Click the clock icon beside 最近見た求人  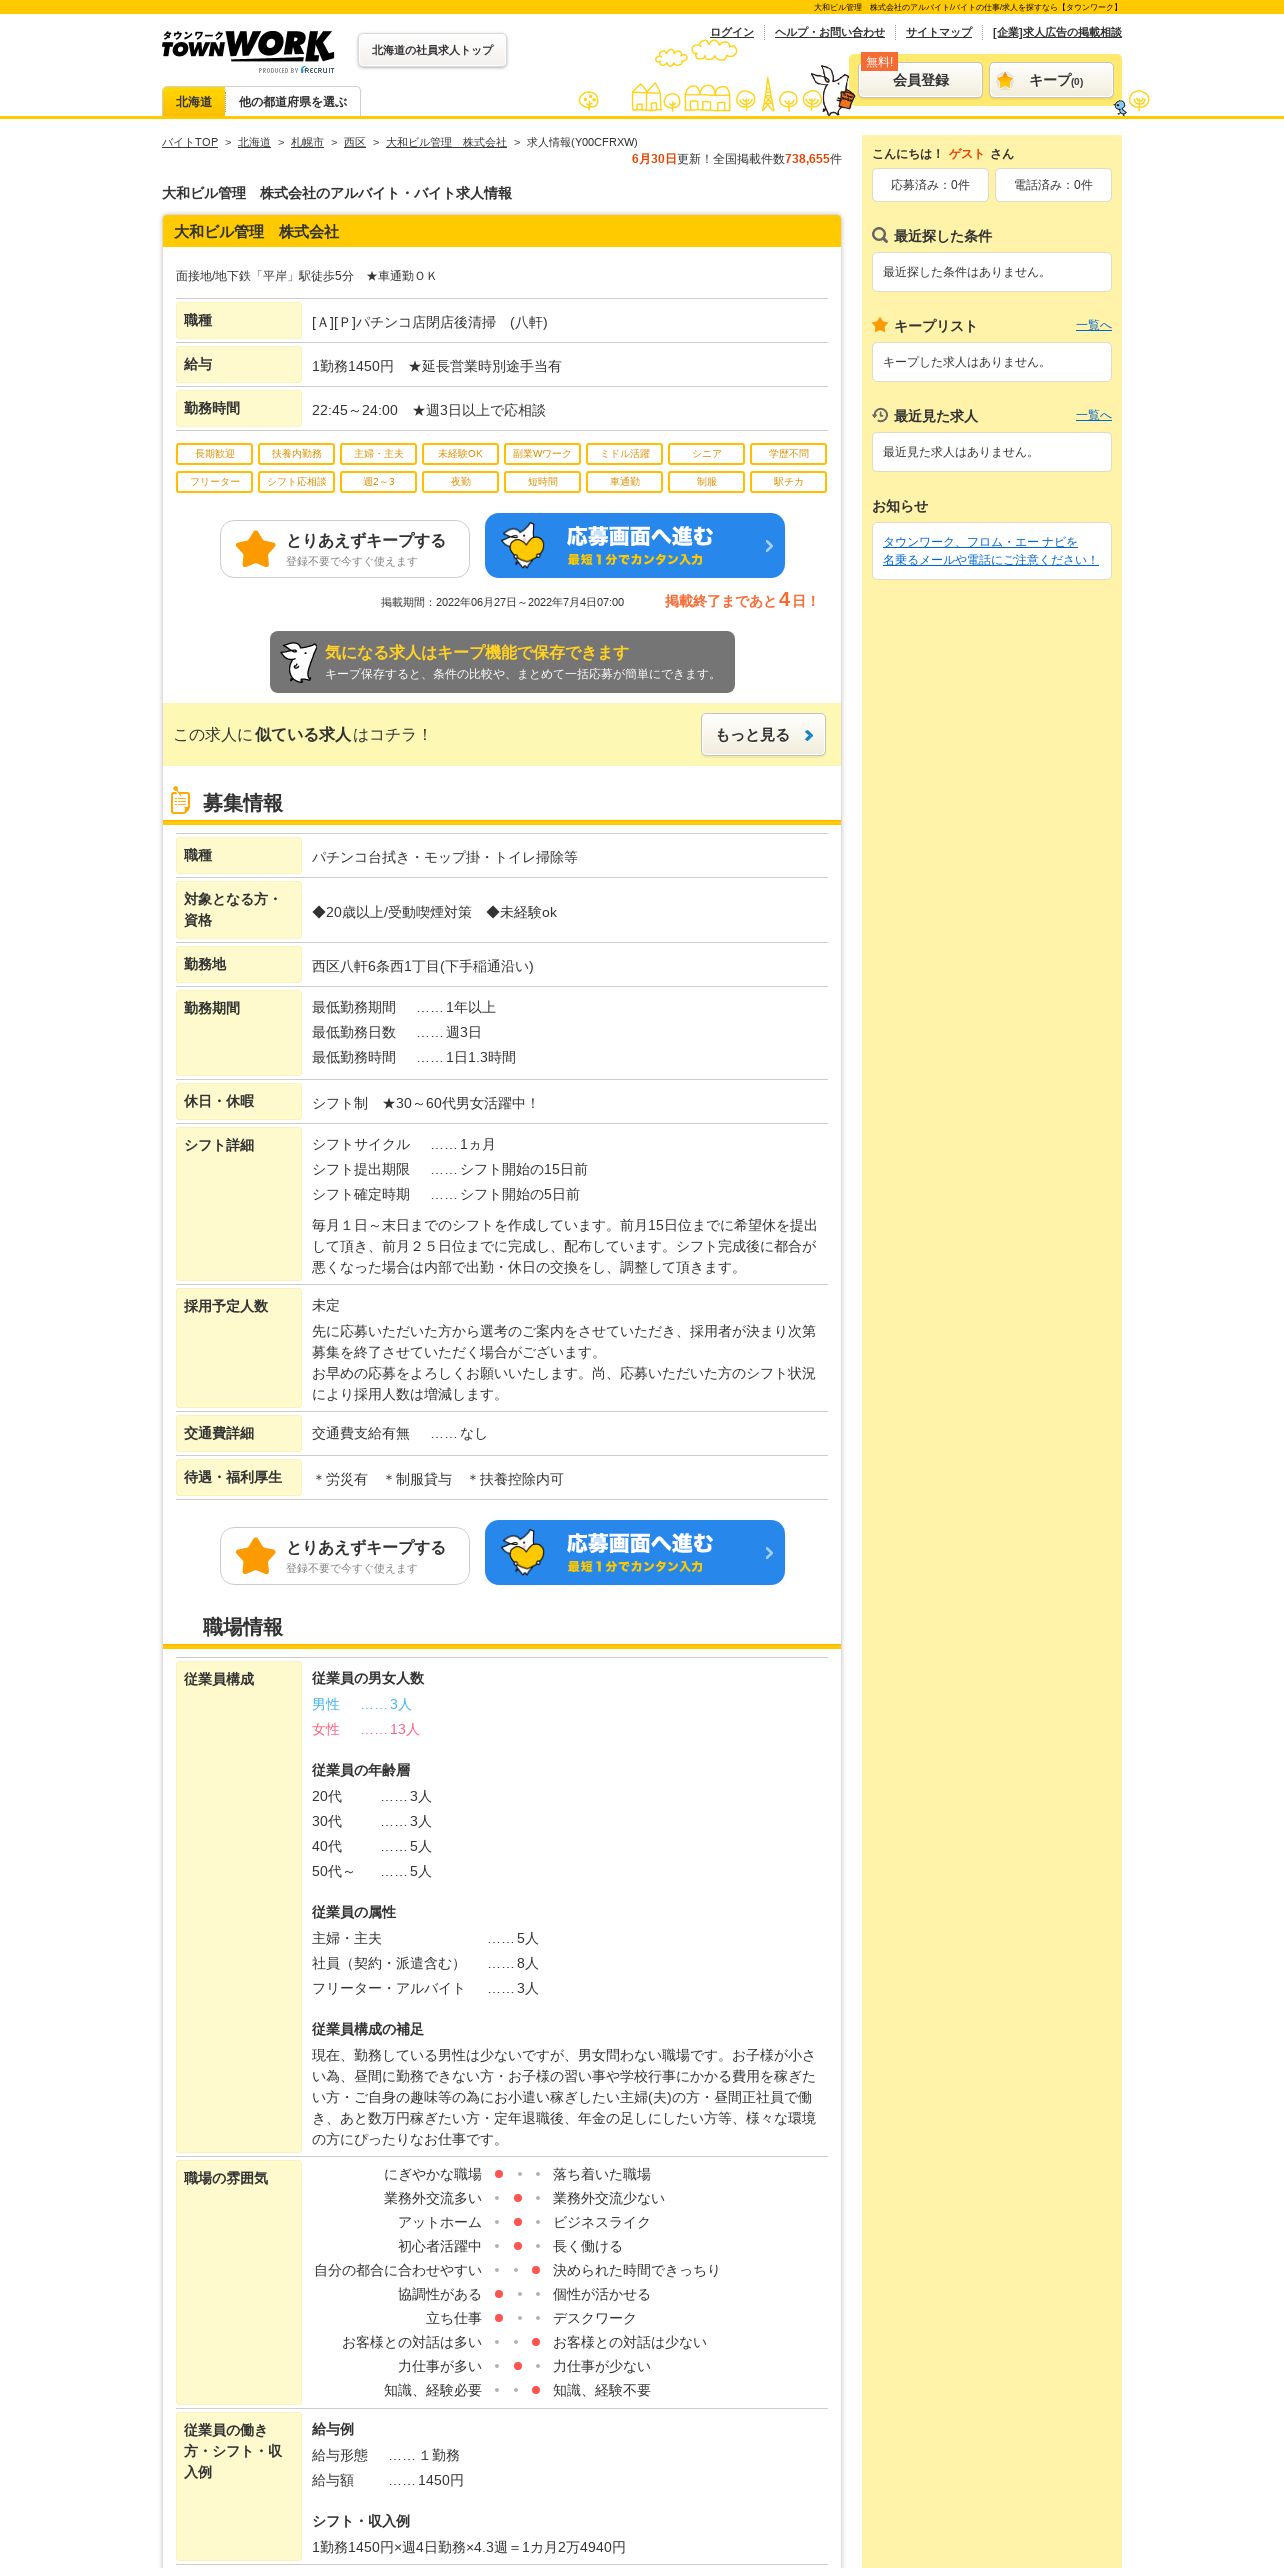point(880,415)
